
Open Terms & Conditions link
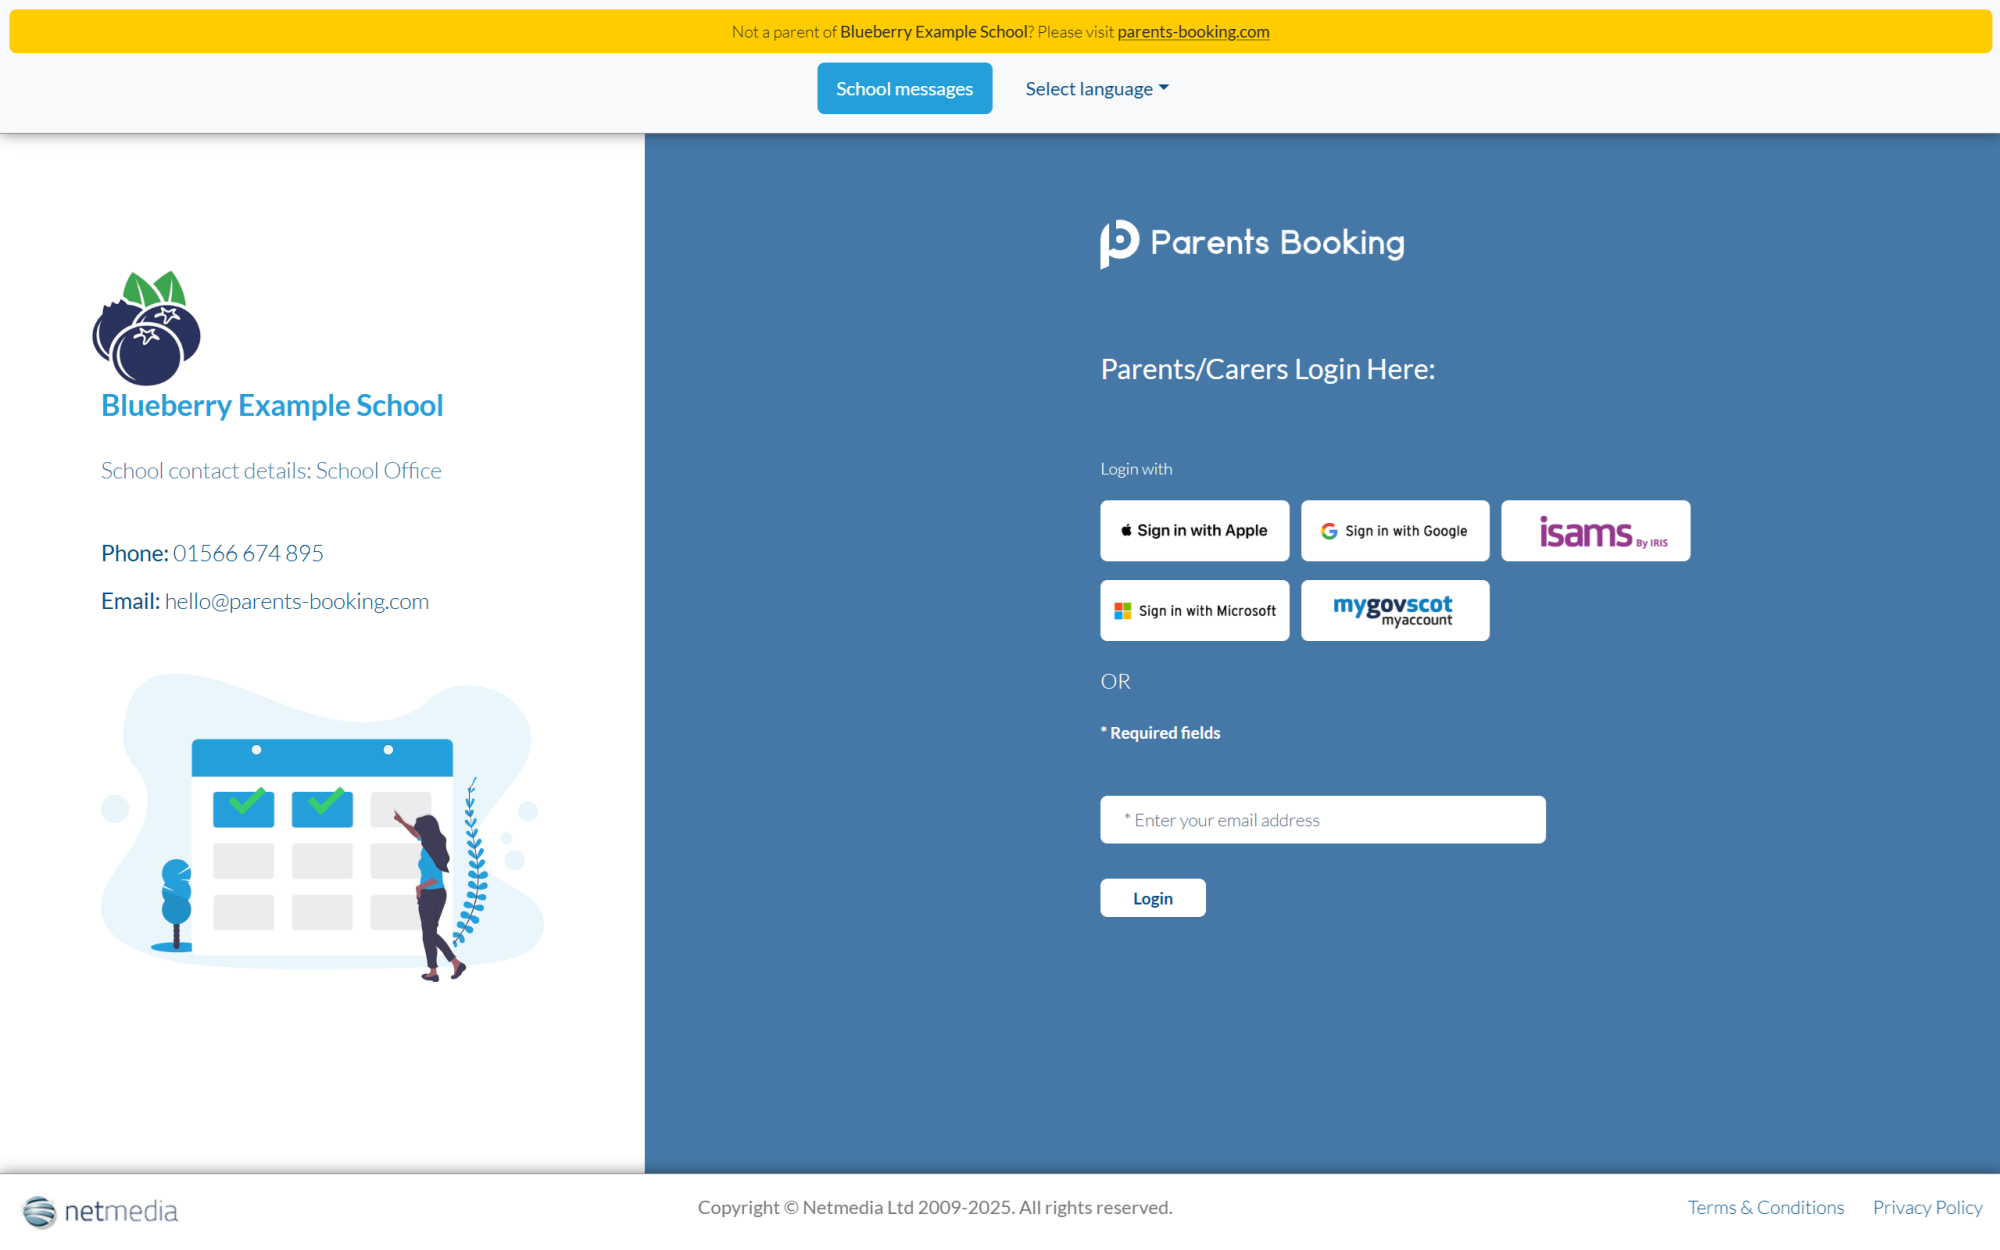pos(1765,1207)
